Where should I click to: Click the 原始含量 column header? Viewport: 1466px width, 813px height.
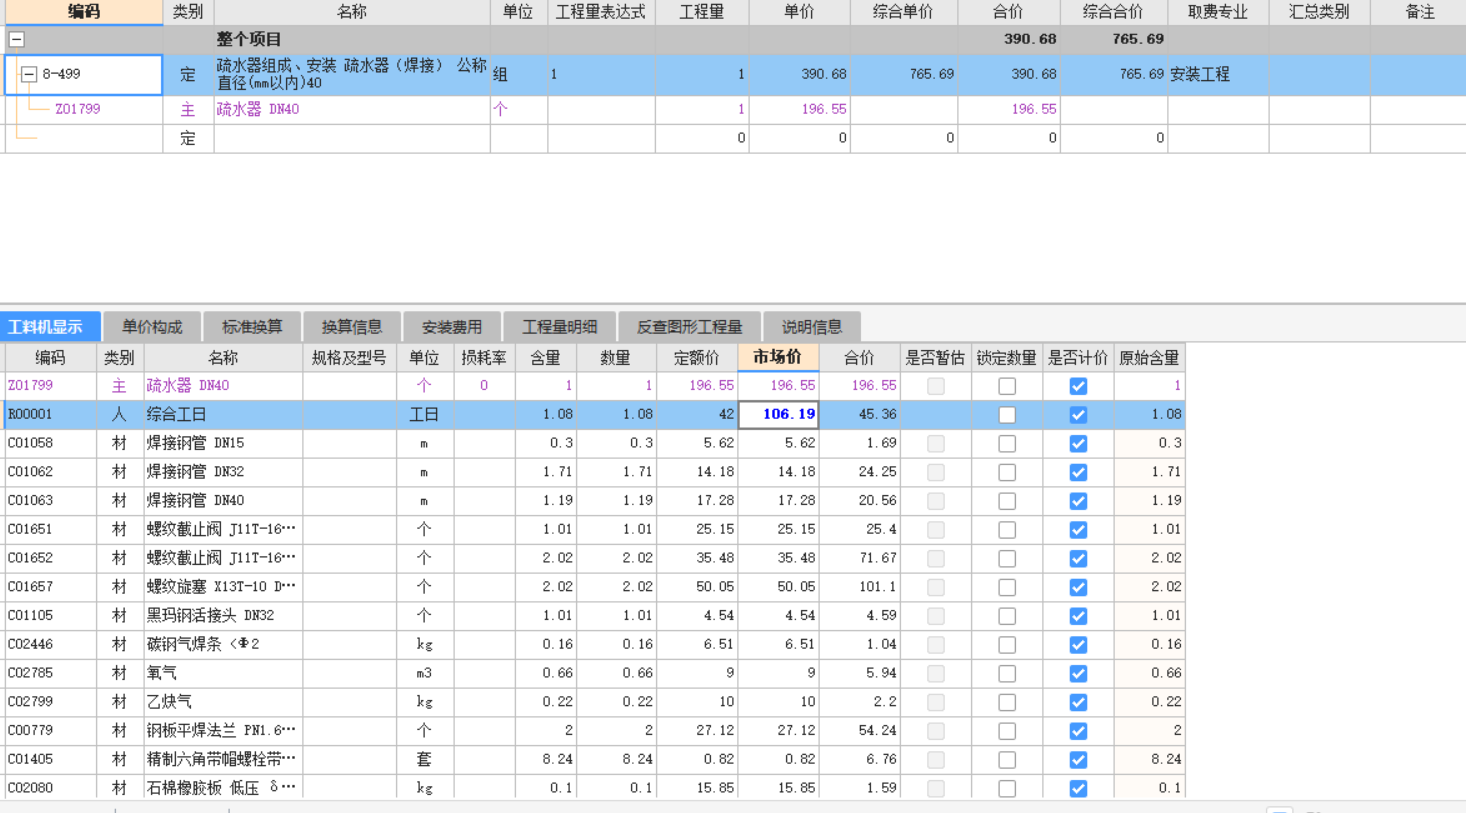(x=1149, y=357)
